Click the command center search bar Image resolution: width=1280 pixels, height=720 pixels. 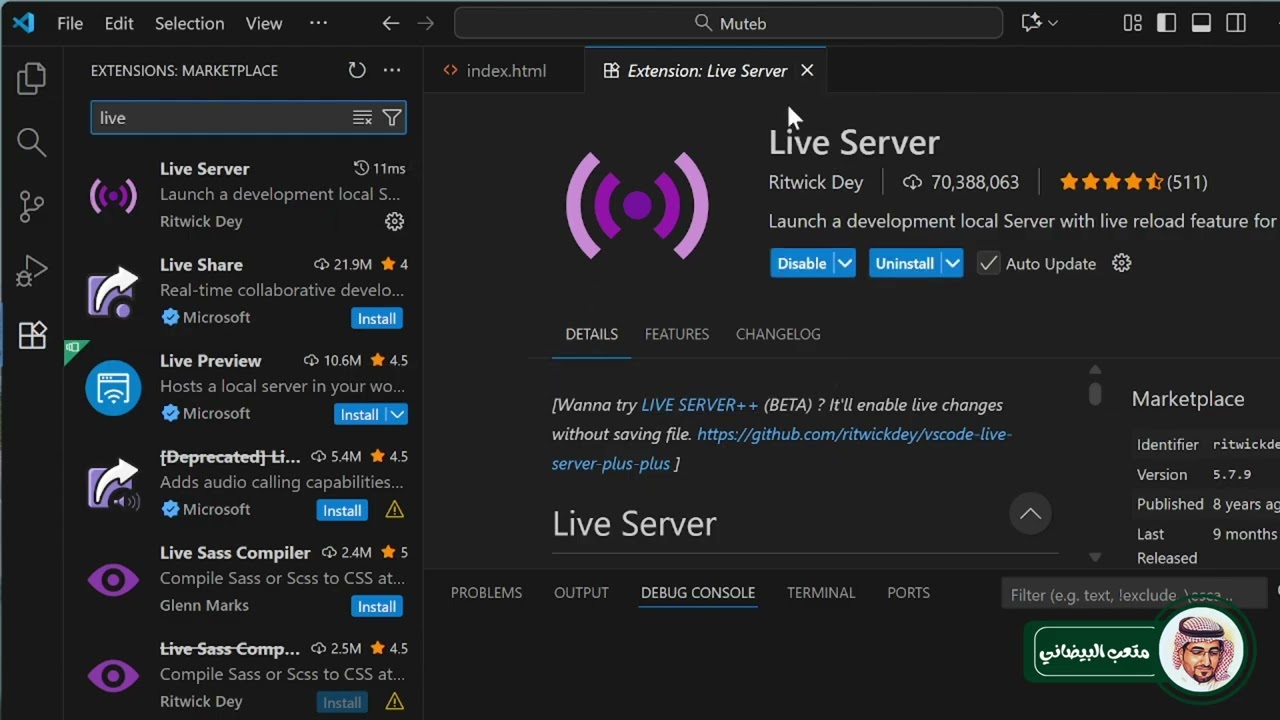pos(728,23)
